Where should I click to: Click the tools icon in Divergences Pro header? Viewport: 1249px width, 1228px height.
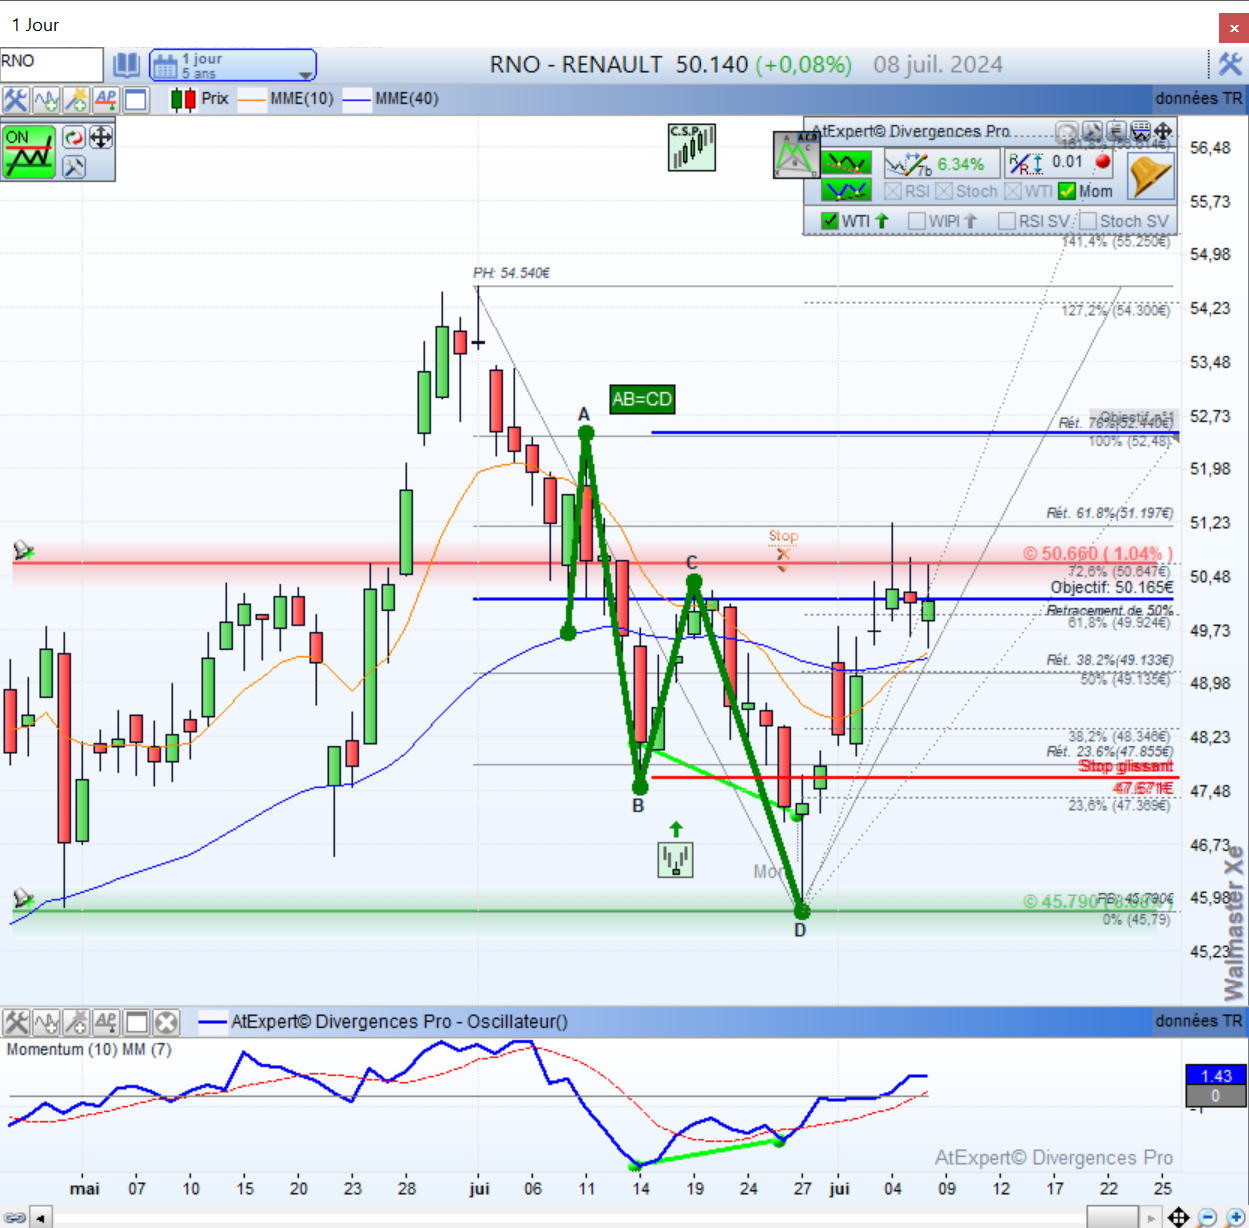[x=1091, y=131]
